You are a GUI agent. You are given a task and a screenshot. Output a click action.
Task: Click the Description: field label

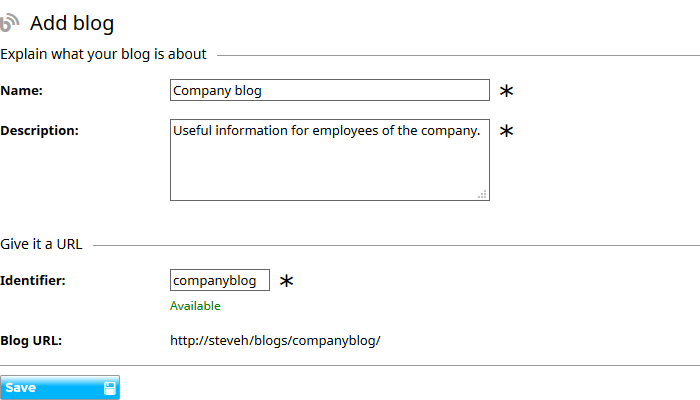[39, 131]
